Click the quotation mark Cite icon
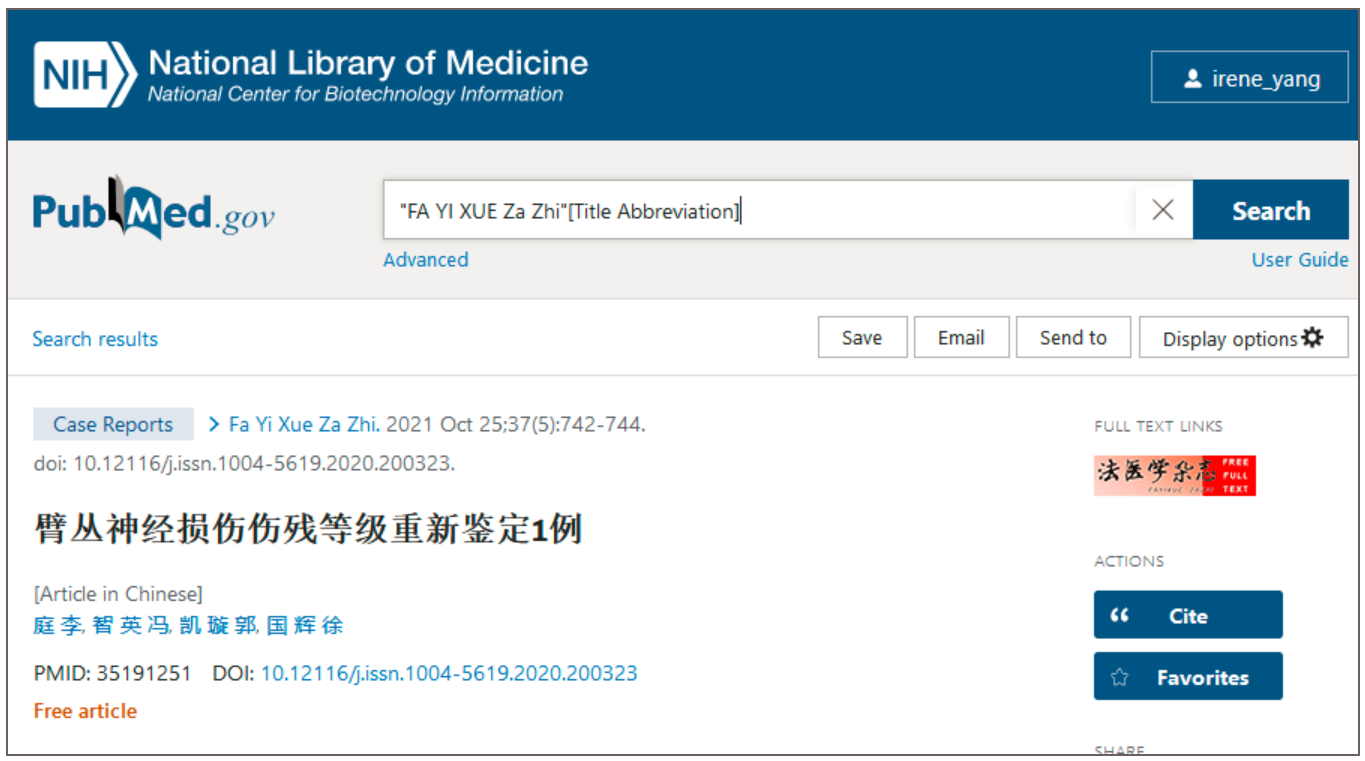Screen dimensions: 1365x761 click(1120, 616)
